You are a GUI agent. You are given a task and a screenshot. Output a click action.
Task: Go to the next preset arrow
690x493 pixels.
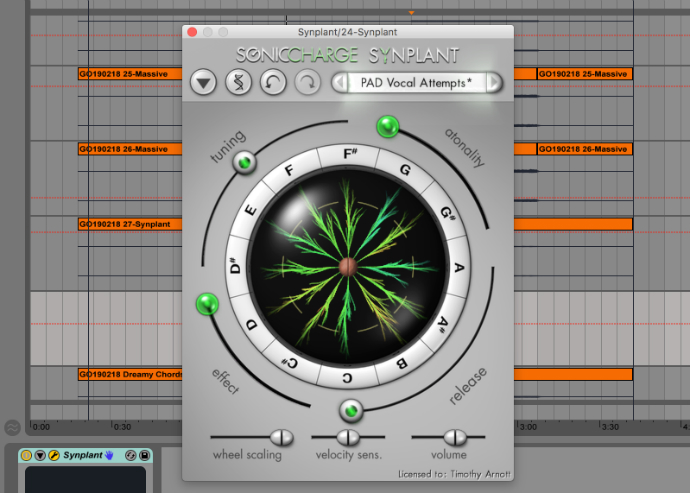(493, 83)
